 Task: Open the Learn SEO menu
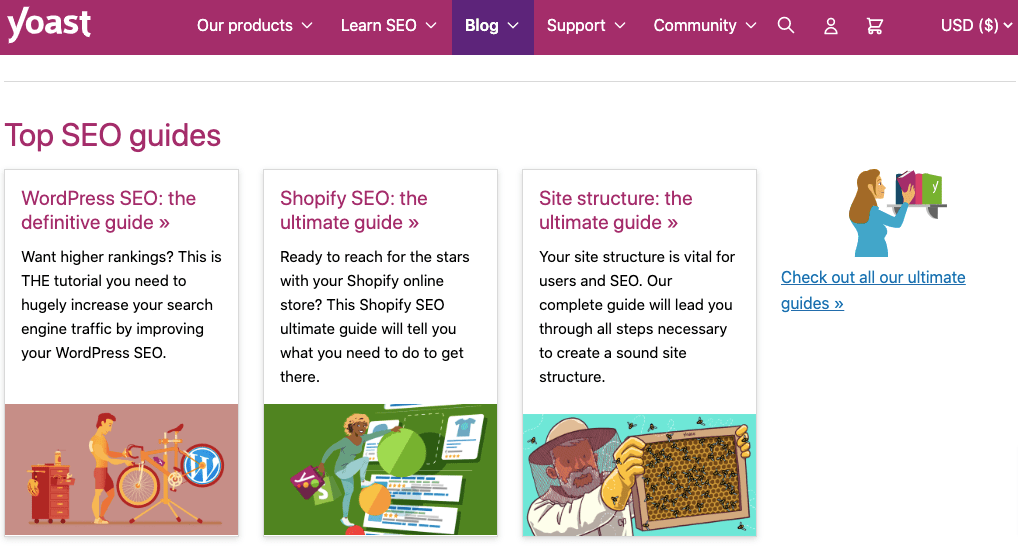click(388, 25)
